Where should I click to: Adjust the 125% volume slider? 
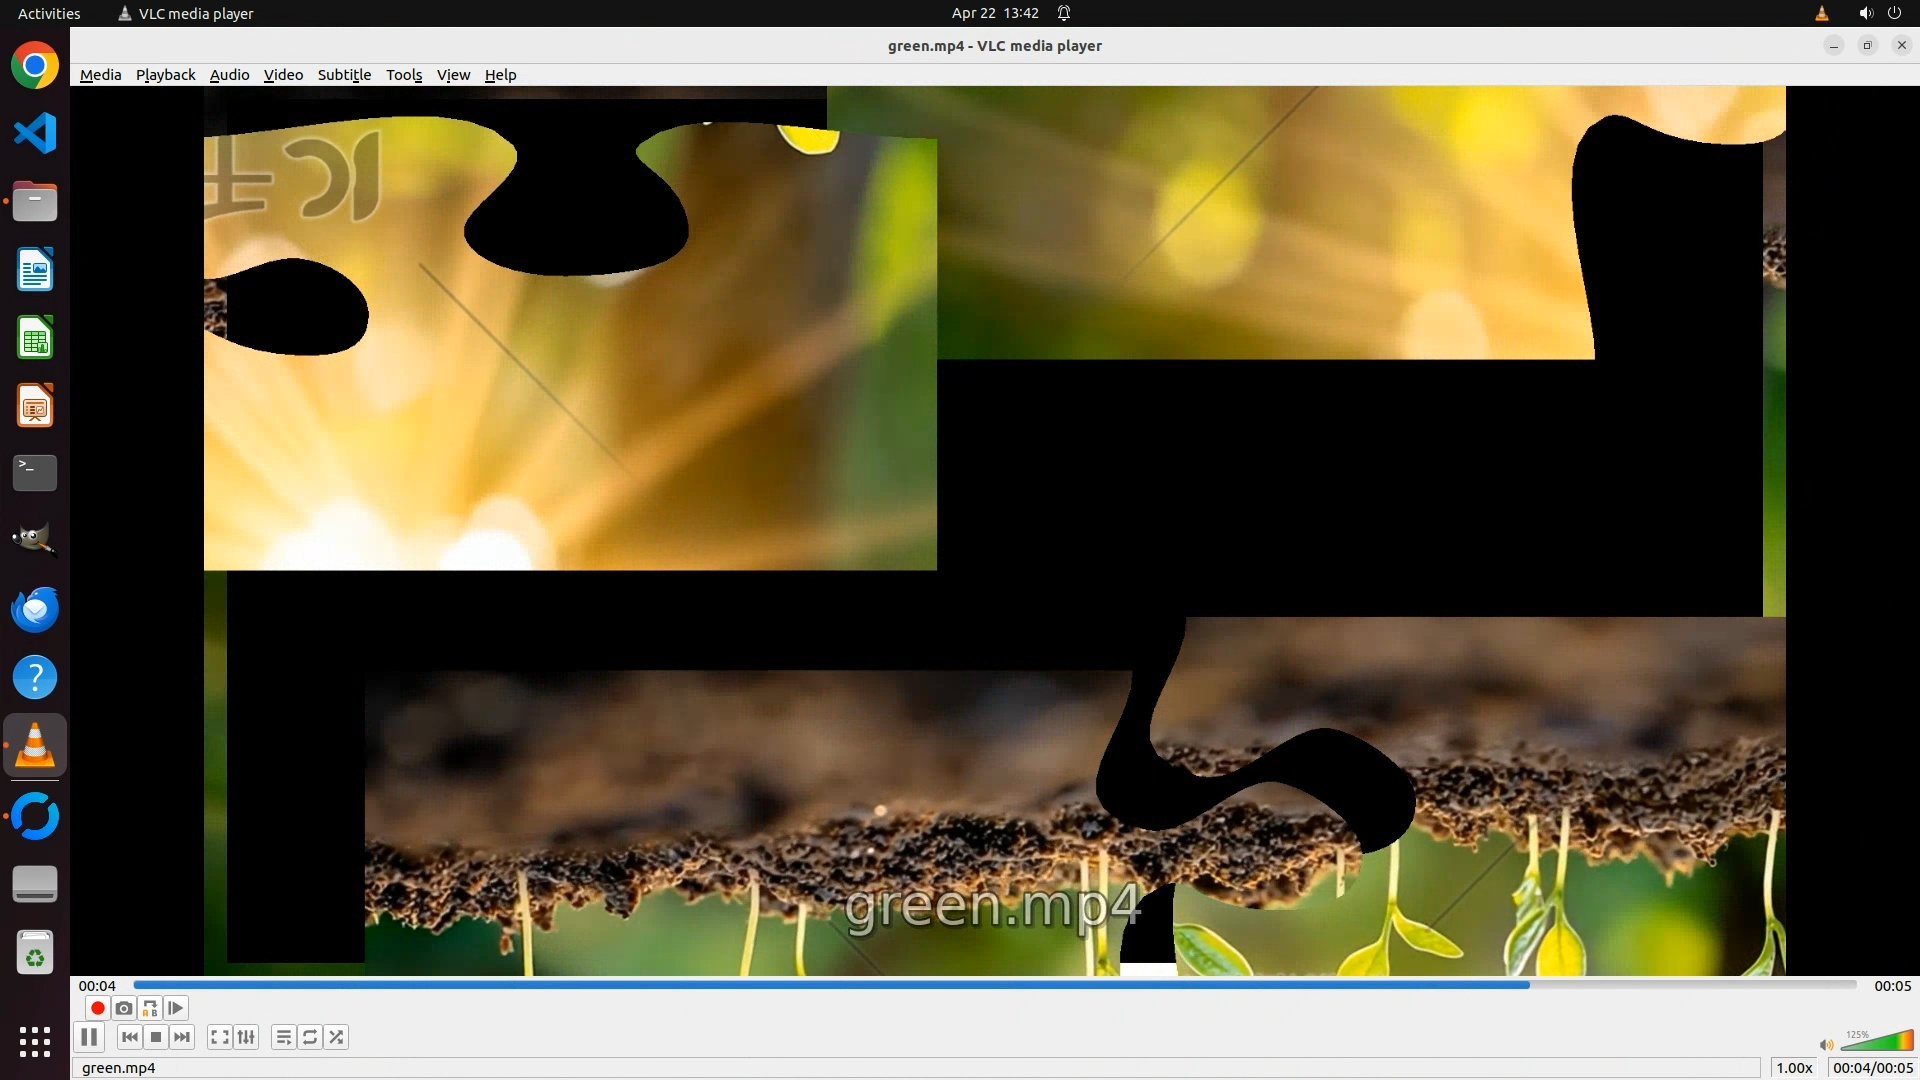tap(1875, 1042)
